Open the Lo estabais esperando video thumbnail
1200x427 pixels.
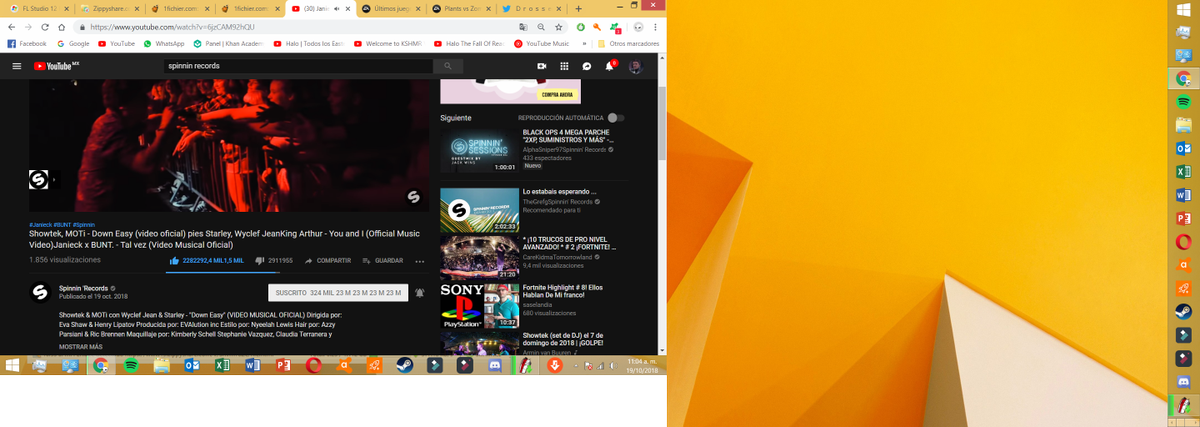[x=479, y=210]
